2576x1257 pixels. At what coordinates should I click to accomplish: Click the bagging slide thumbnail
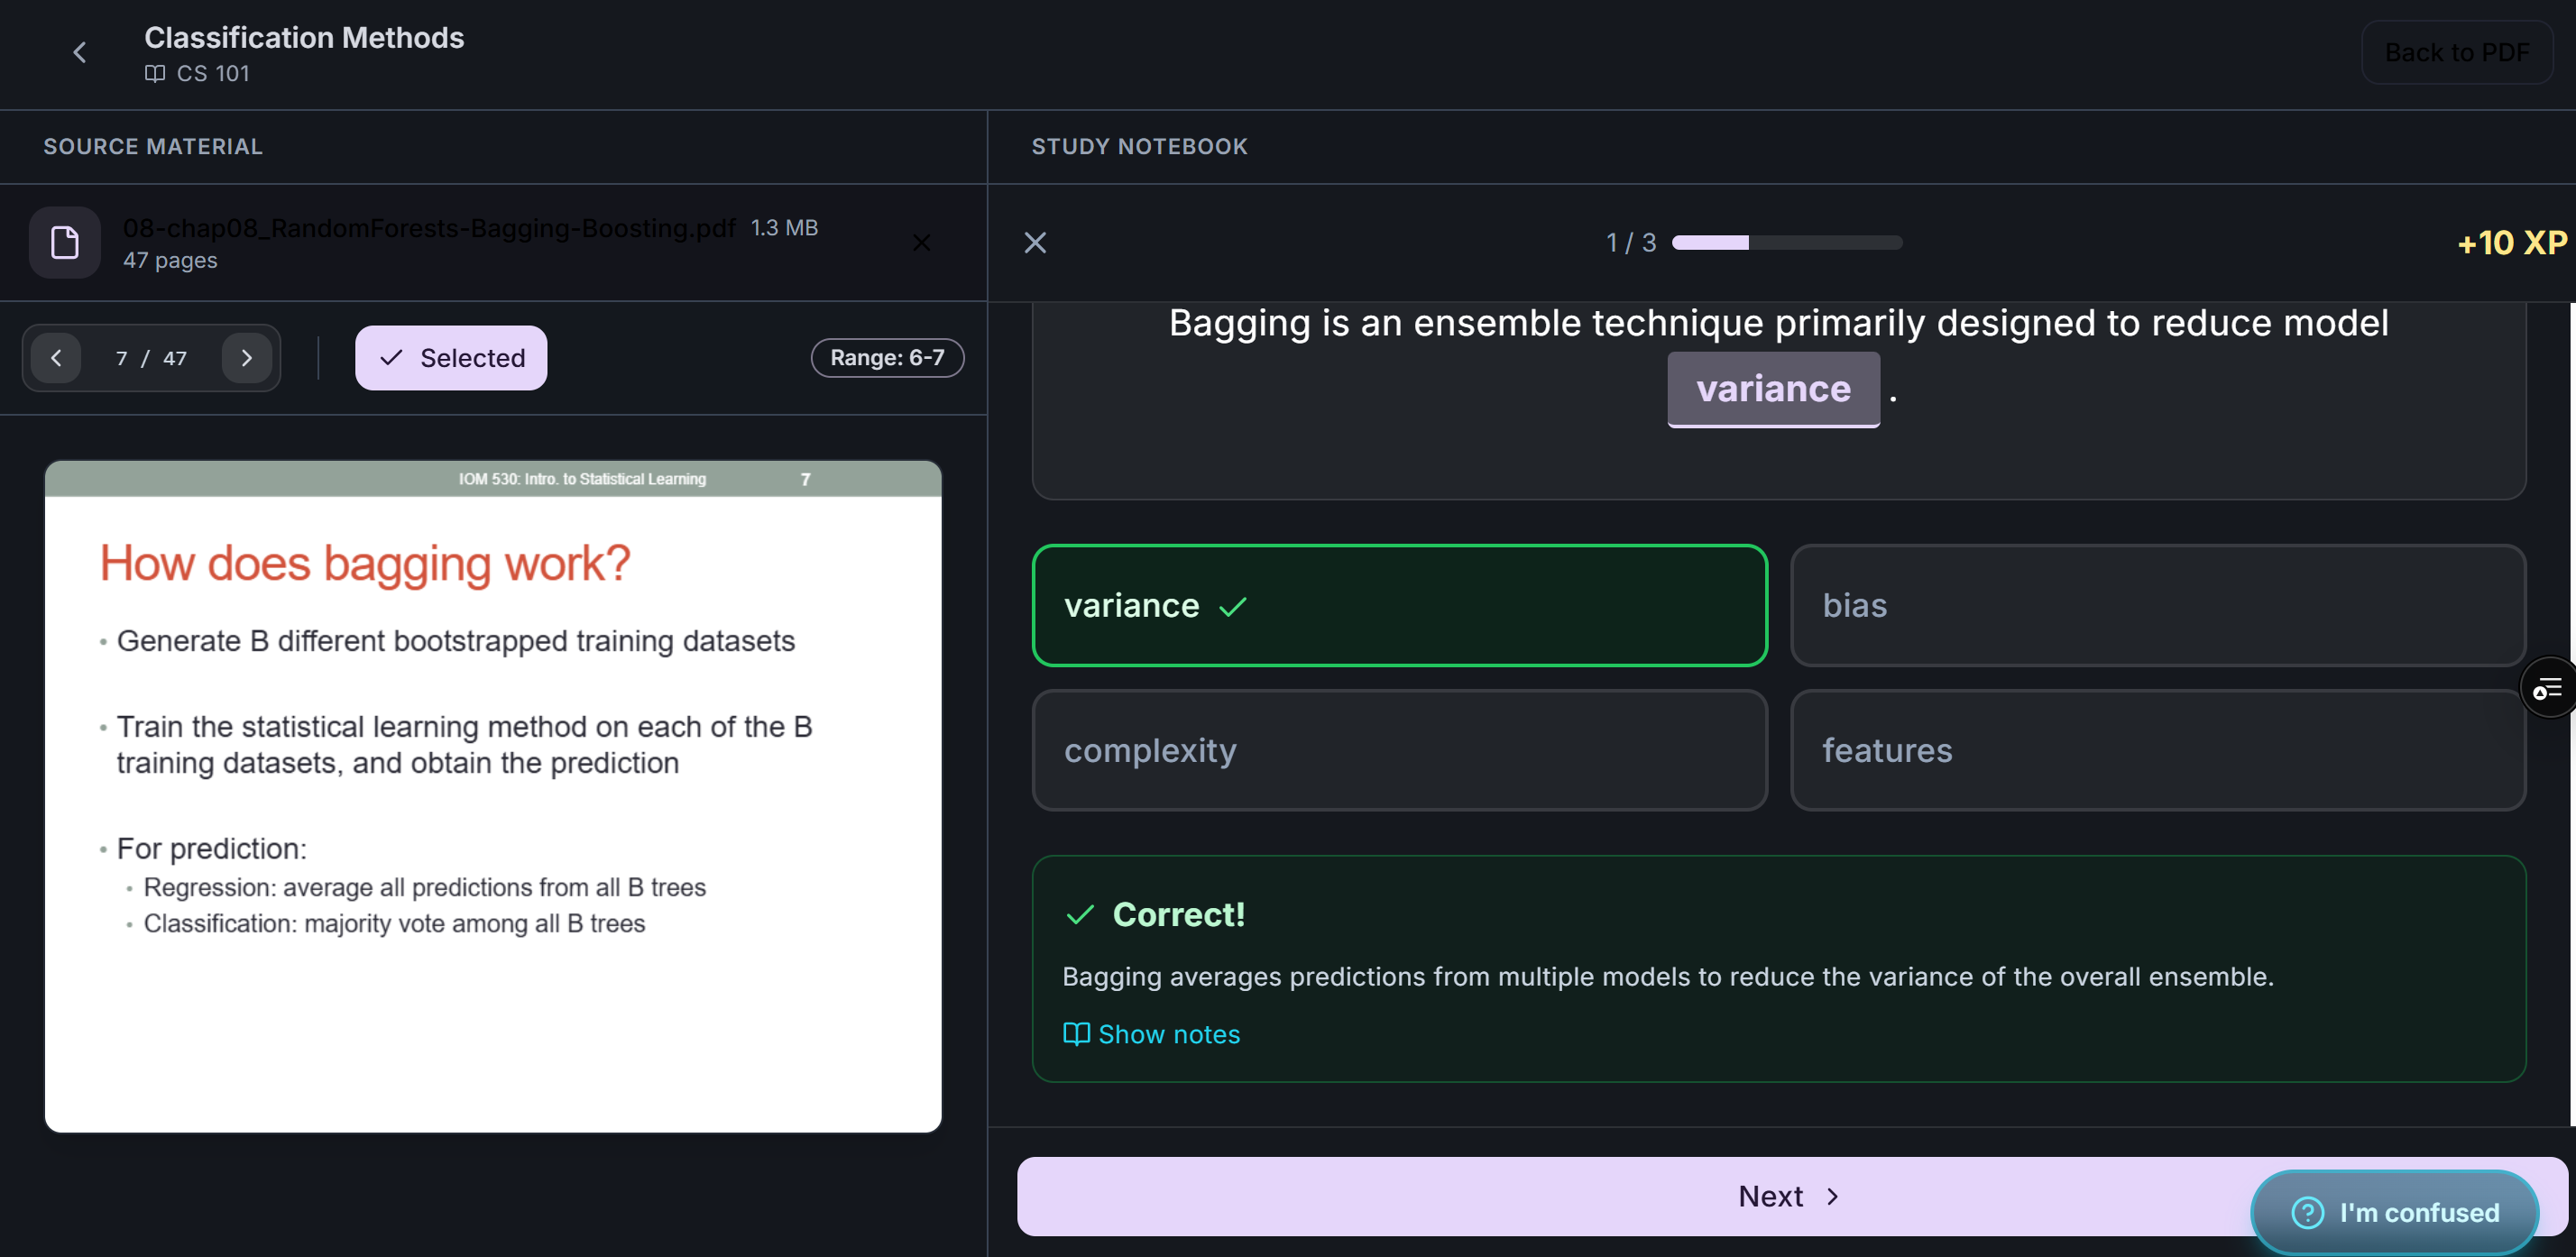click(x=493, y=796)
